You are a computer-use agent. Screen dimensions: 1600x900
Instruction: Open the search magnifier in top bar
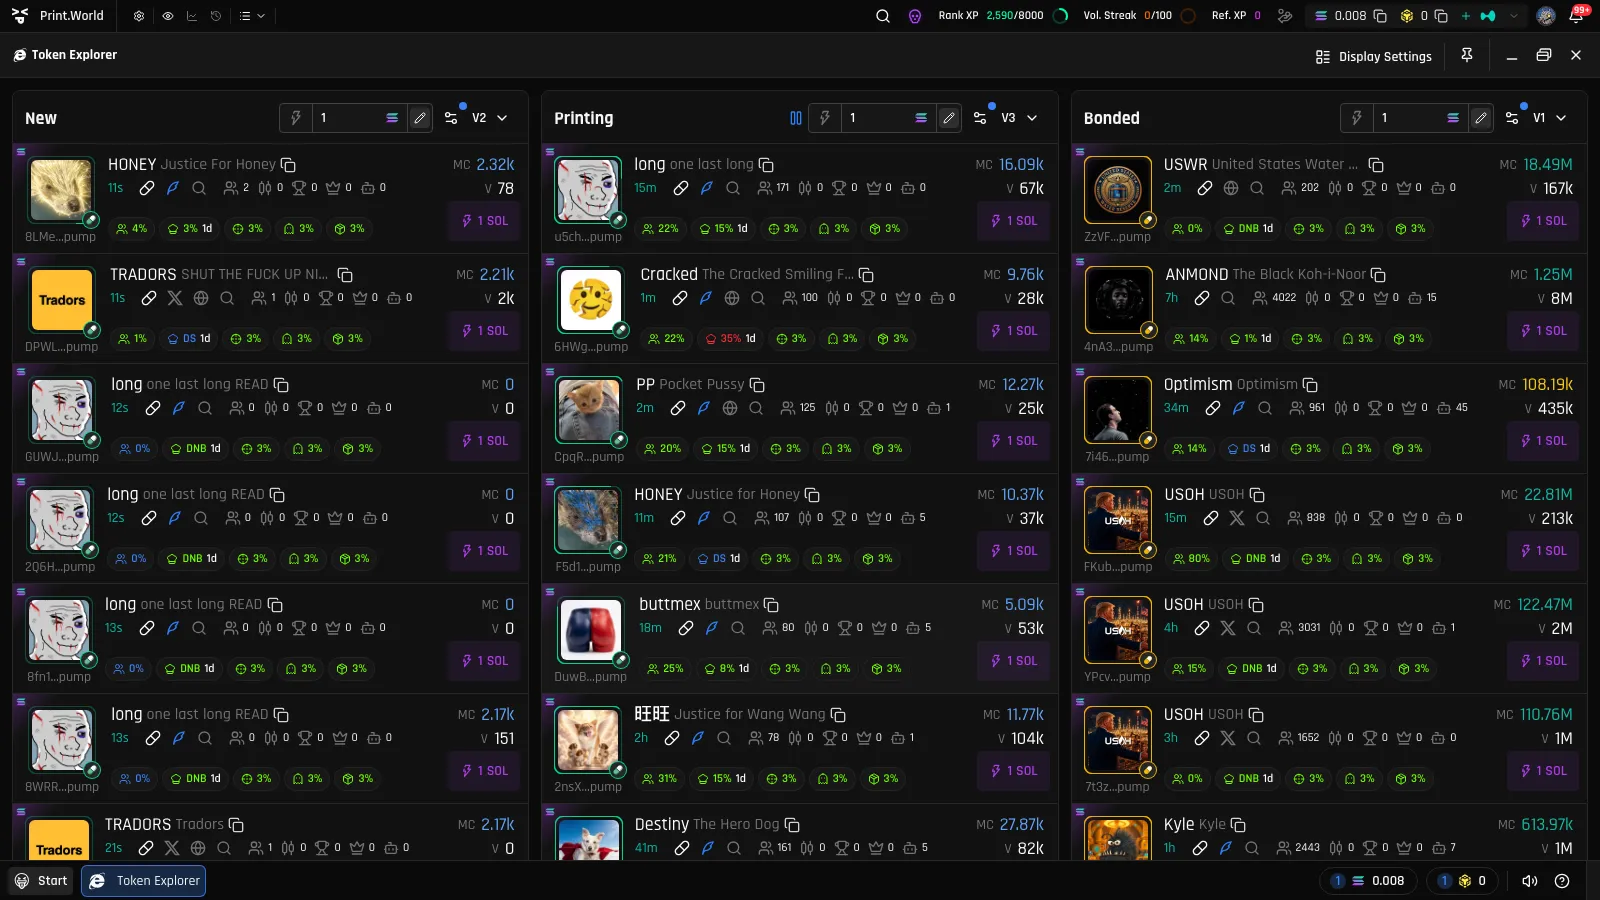coord(883,16)
